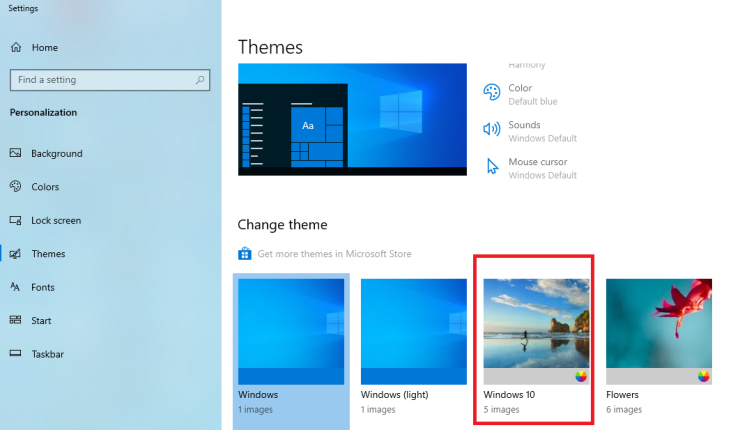Open Sounds Windows Default option

point(530,131)
